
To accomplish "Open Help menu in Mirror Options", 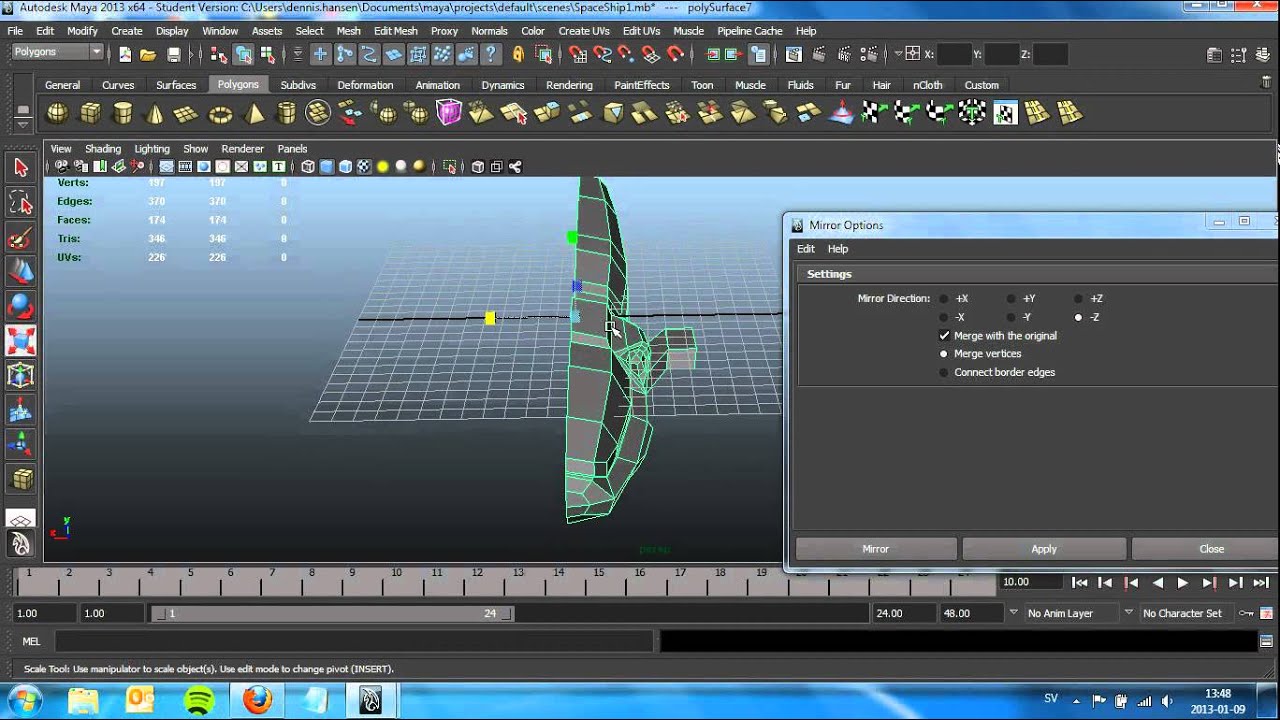I will (x=838, y=249).
